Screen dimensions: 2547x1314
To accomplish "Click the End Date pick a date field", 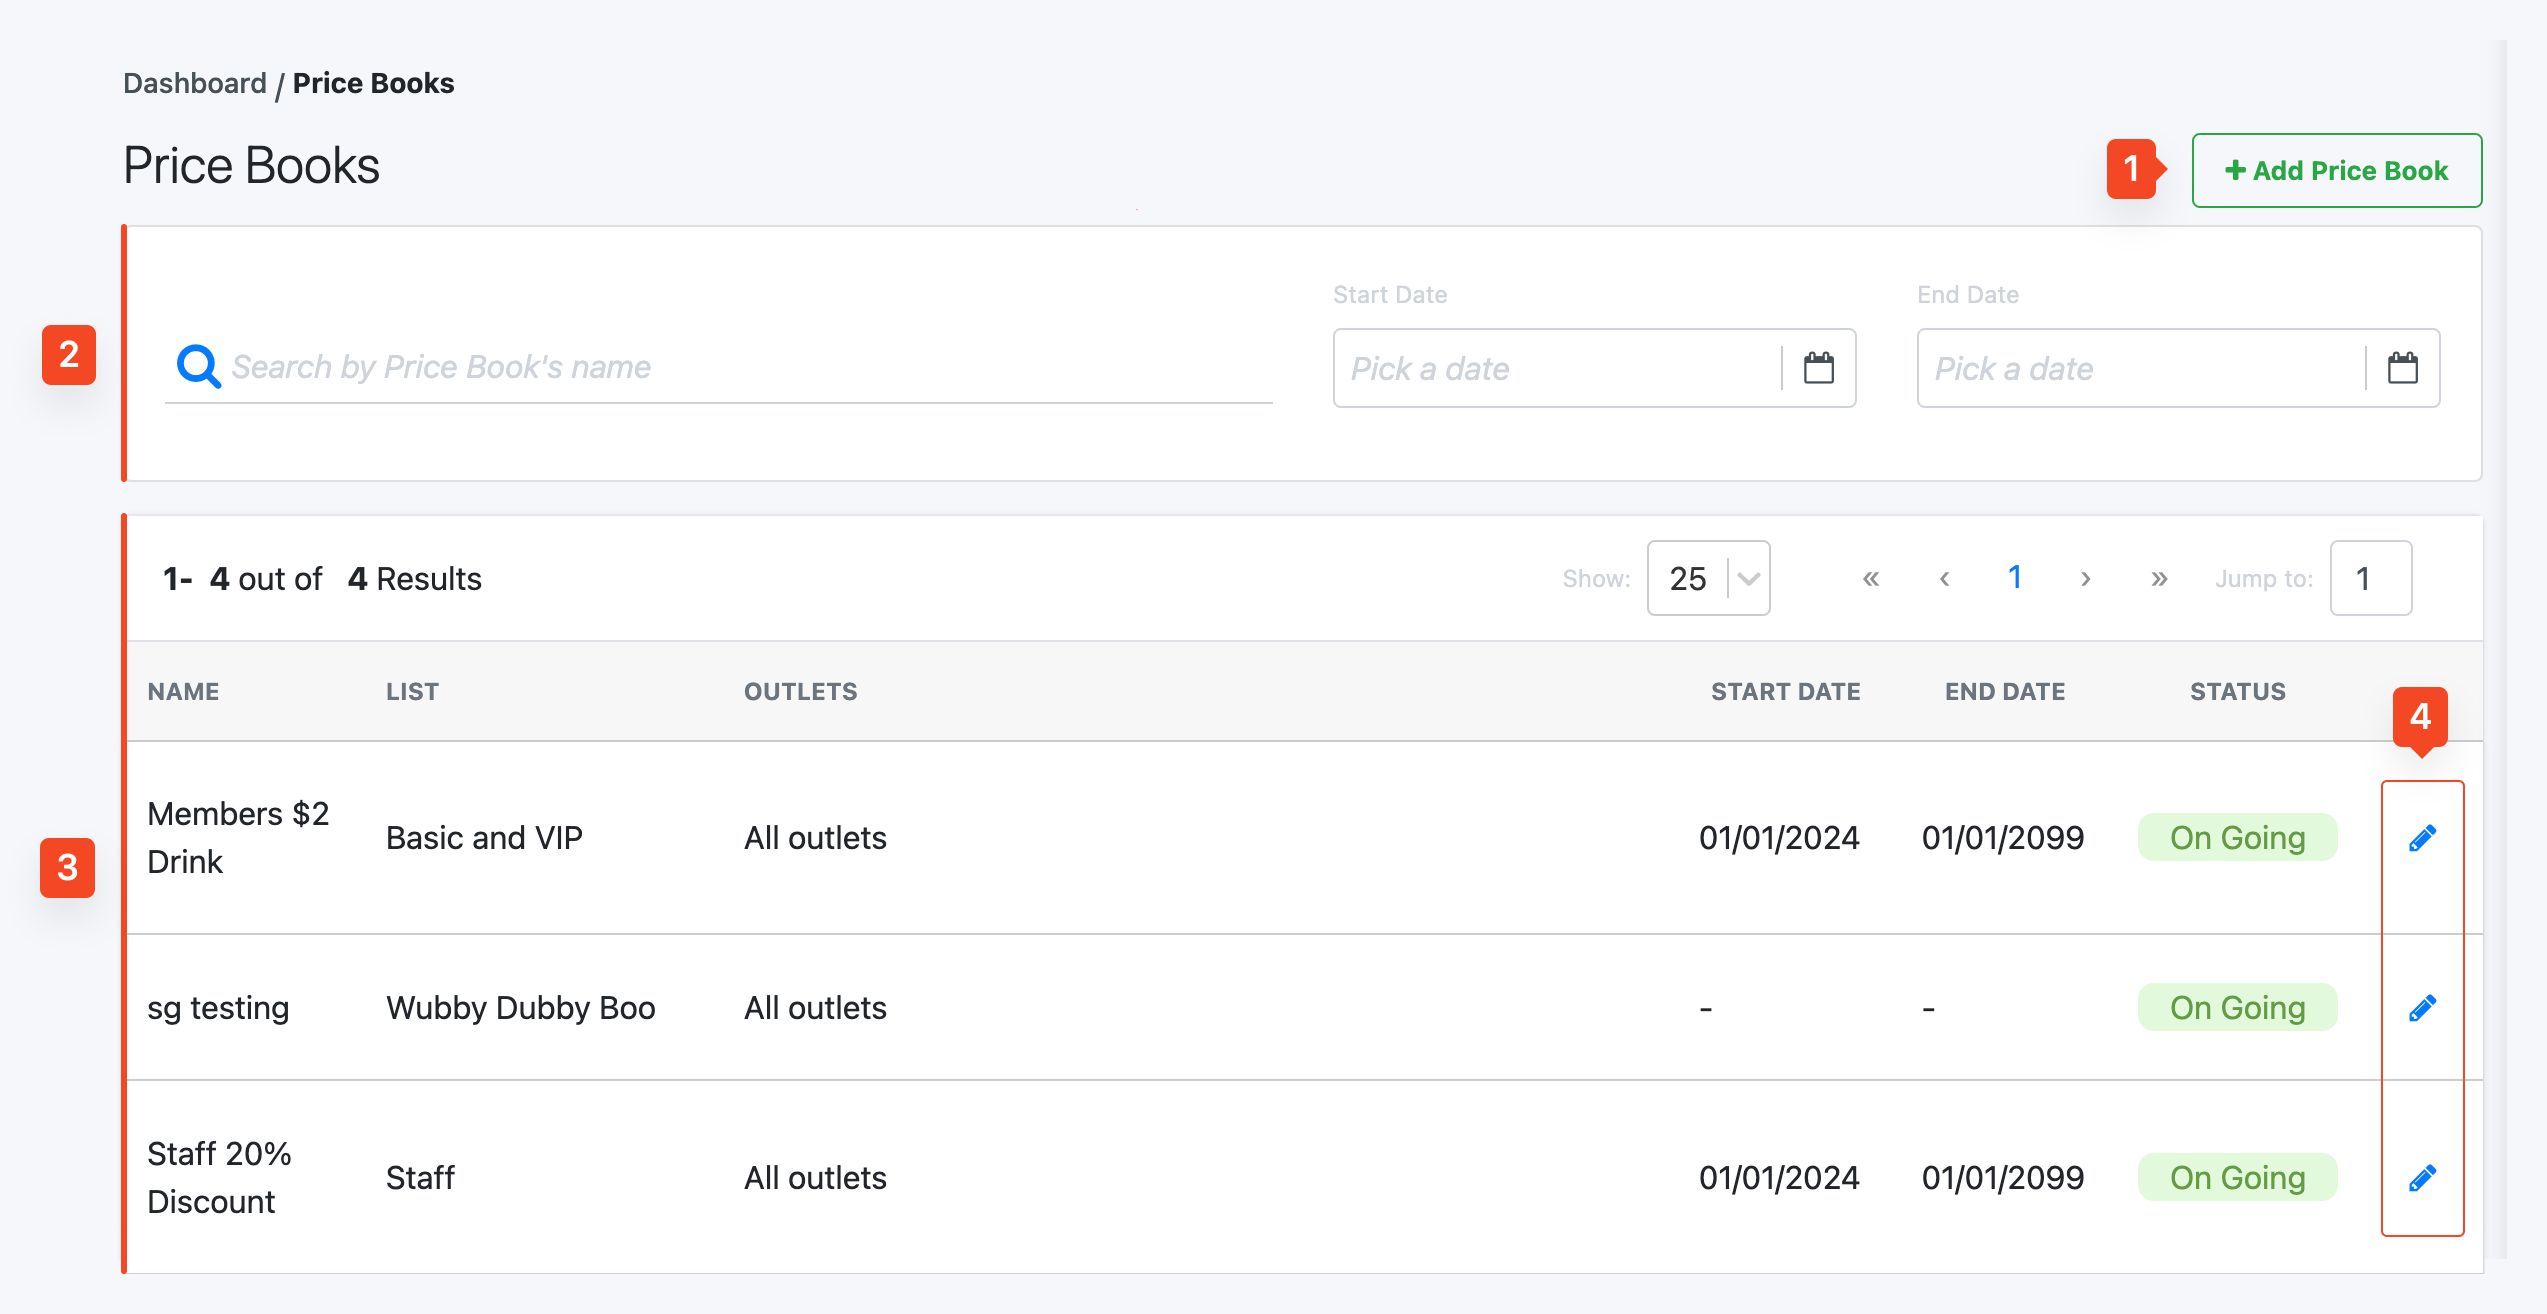I will (2142, 368).
